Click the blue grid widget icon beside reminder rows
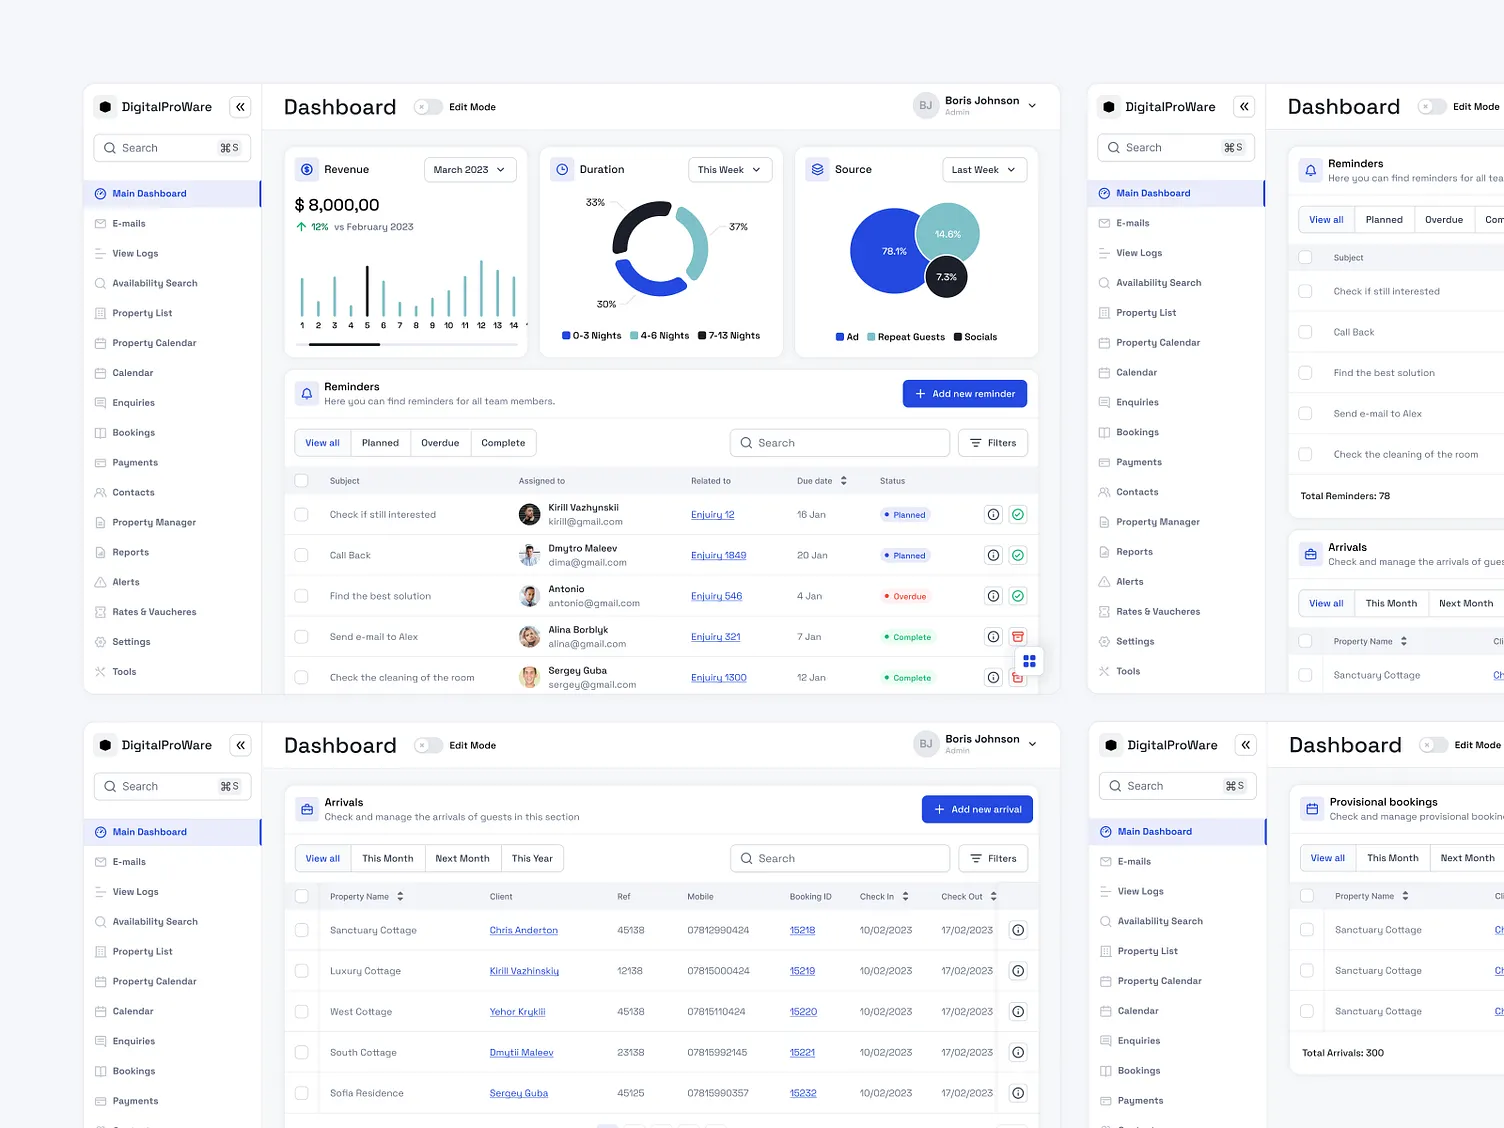Screen dimensions: 1504x1128 [1029, 661]
